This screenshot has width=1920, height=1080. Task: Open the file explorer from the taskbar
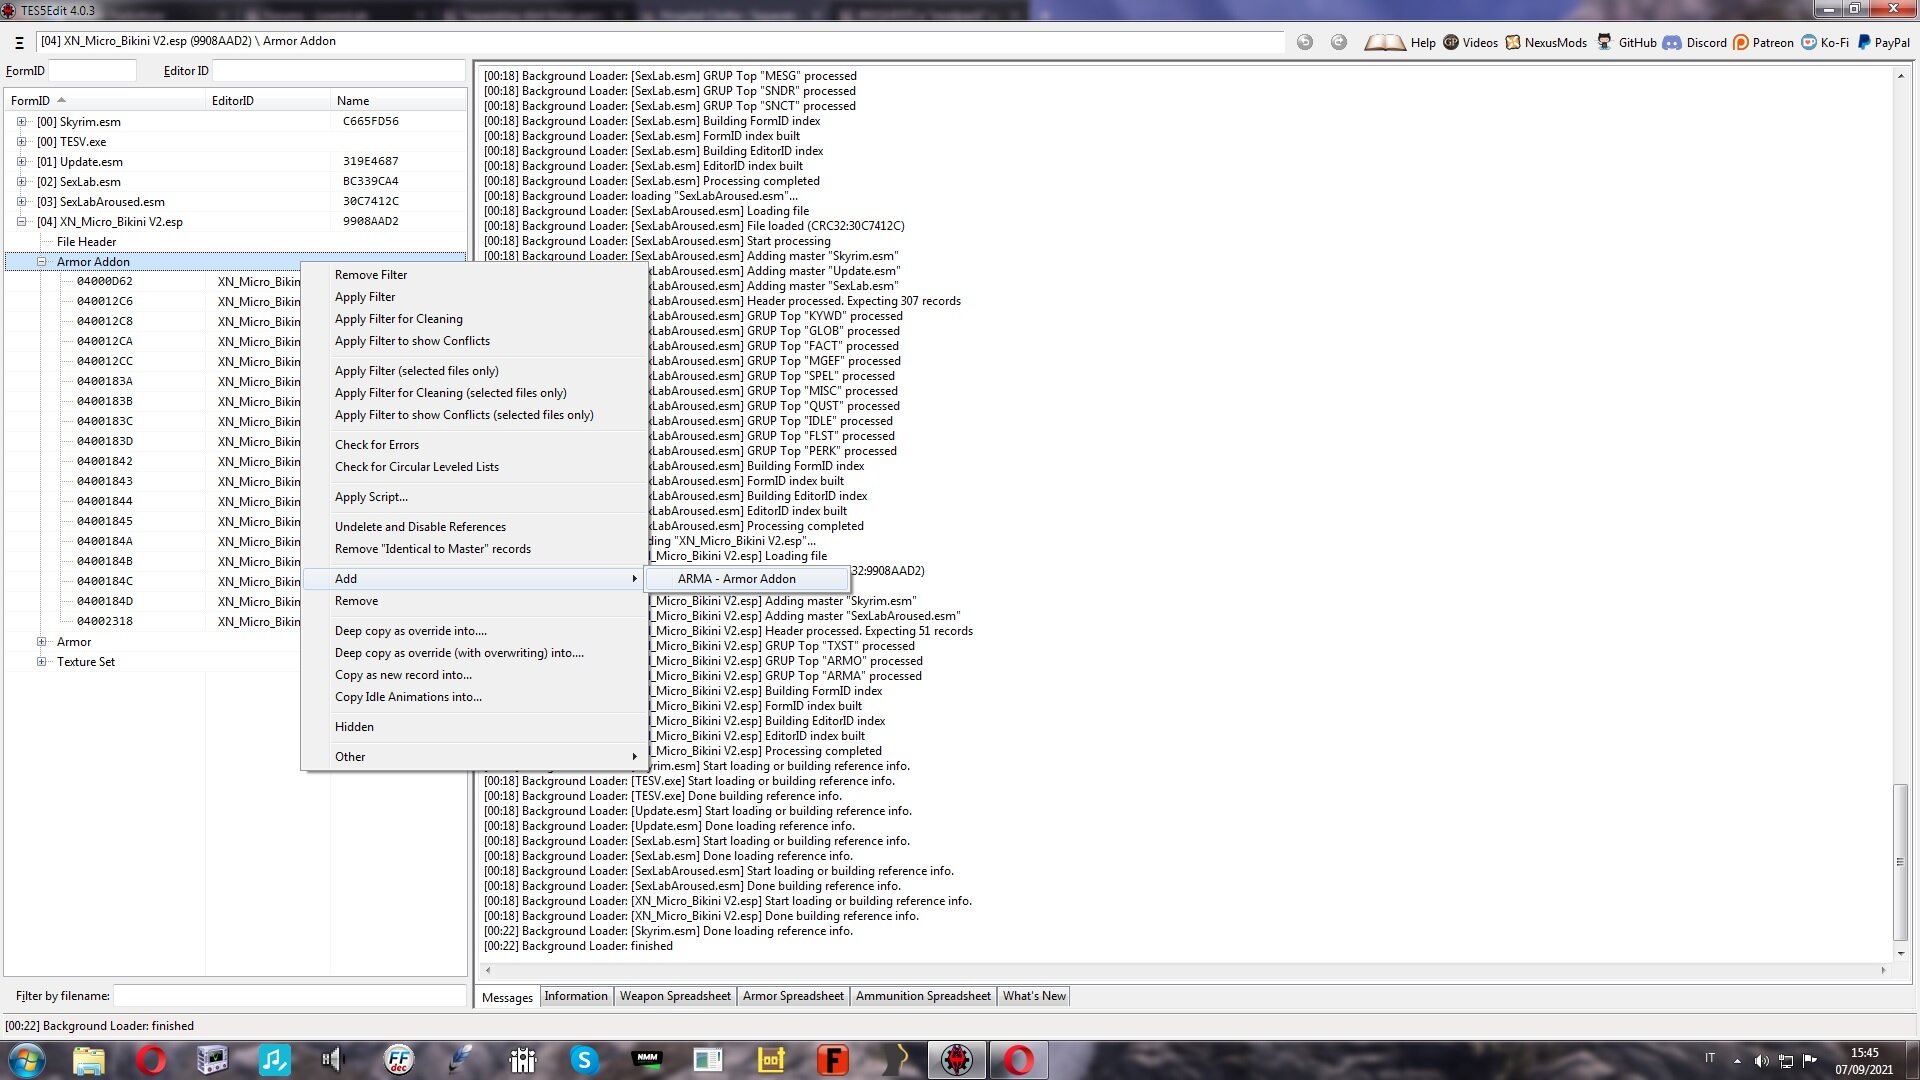89,1060
